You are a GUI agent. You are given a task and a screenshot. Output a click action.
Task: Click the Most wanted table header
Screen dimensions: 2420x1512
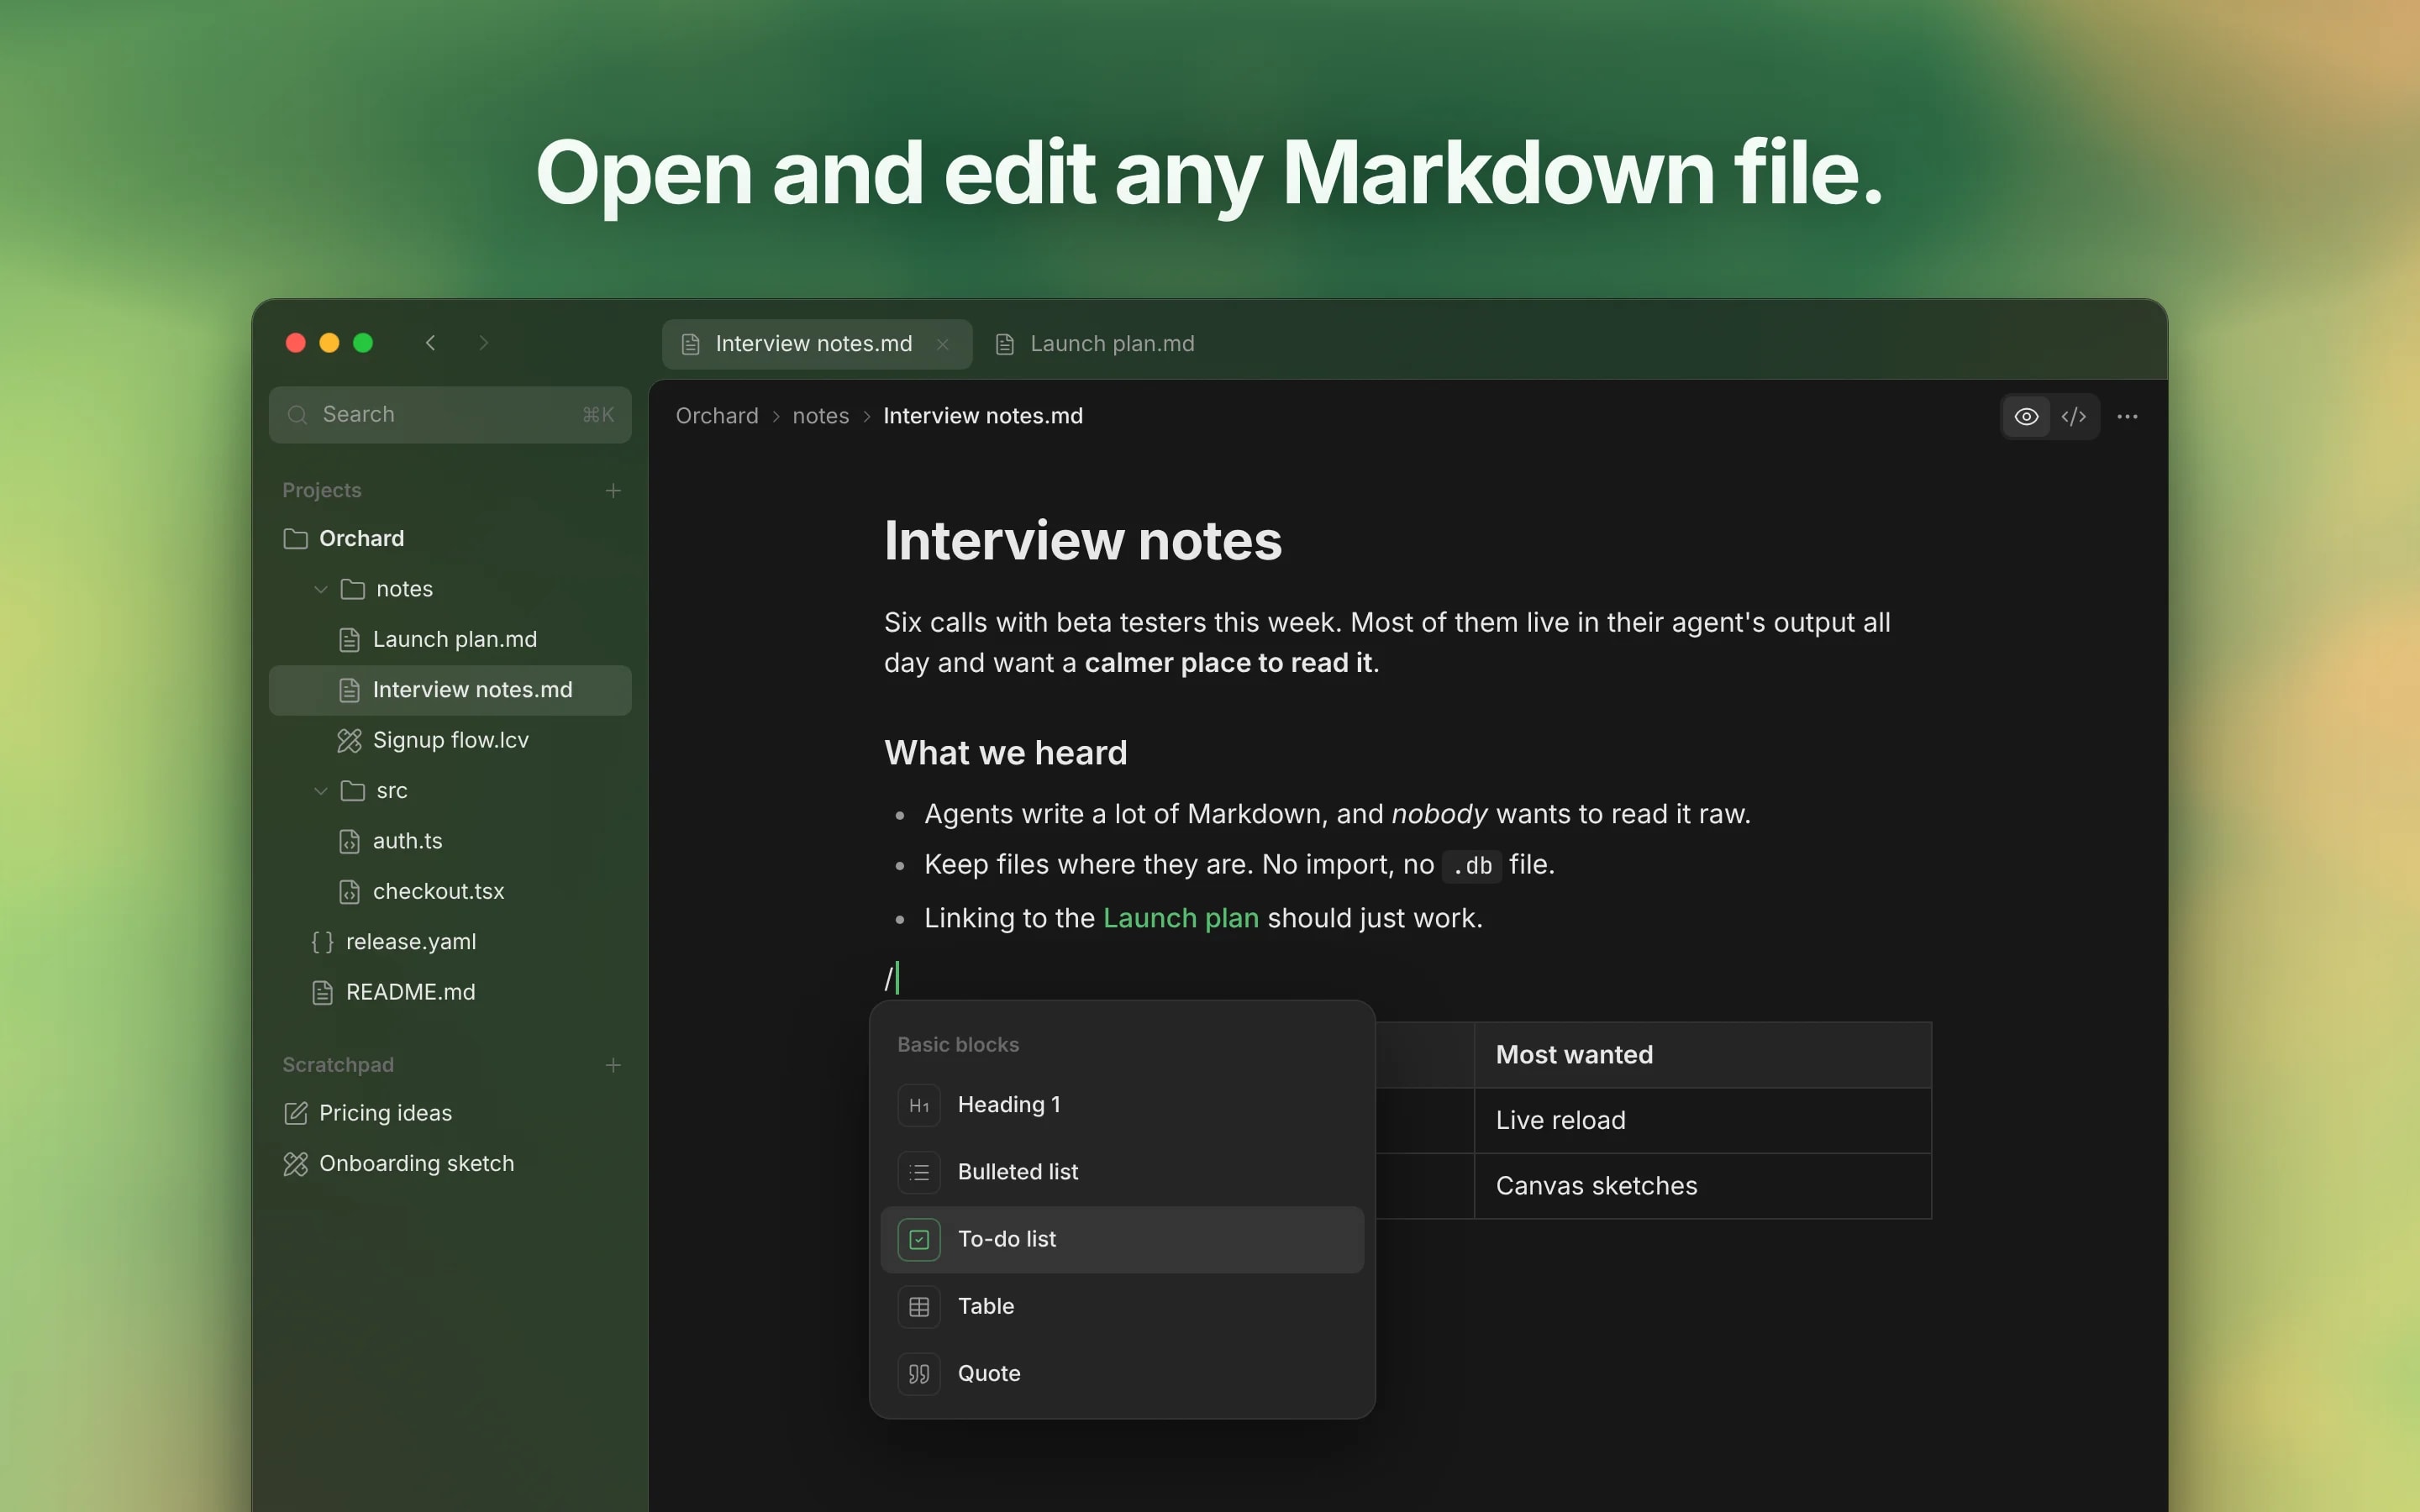(1702, 1055)
